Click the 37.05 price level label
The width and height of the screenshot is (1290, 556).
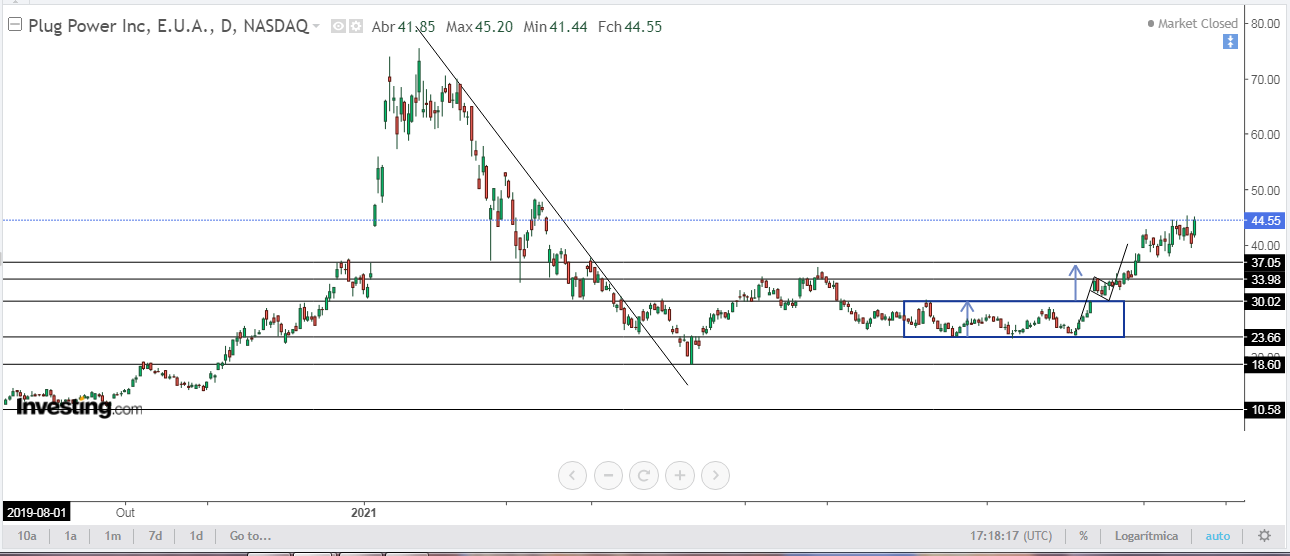pyautogui.click(x=1266, y=262)
